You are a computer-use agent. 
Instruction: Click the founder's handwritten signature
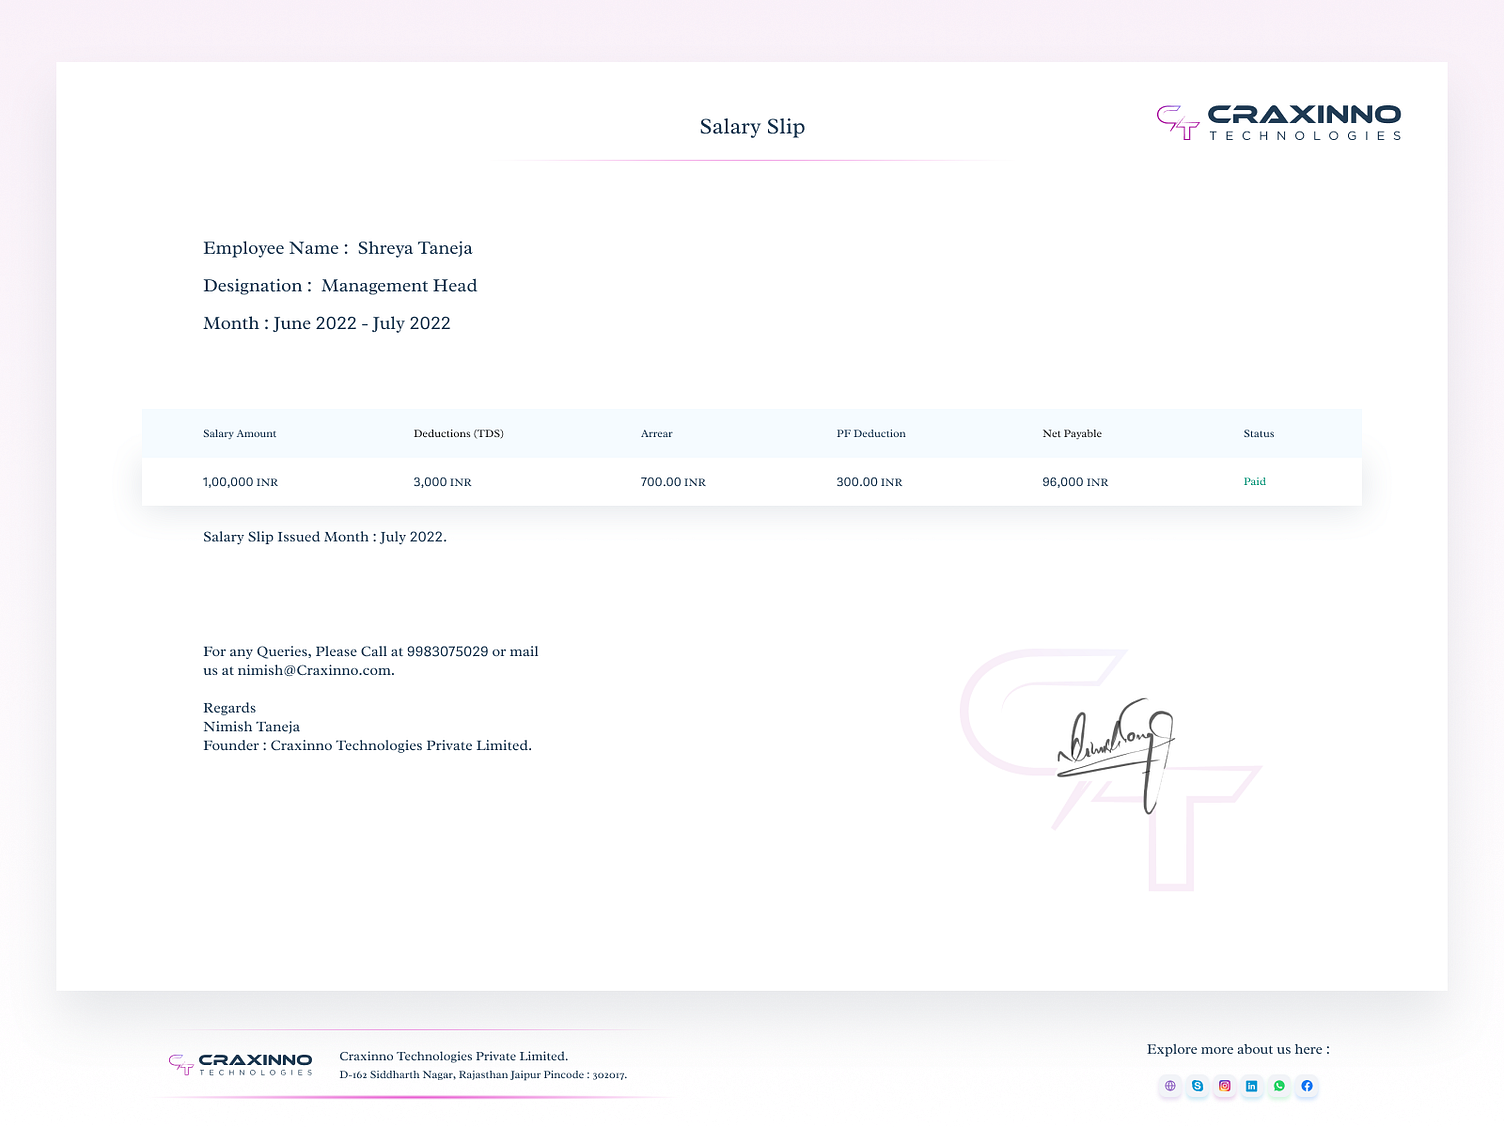(1116, 755)
